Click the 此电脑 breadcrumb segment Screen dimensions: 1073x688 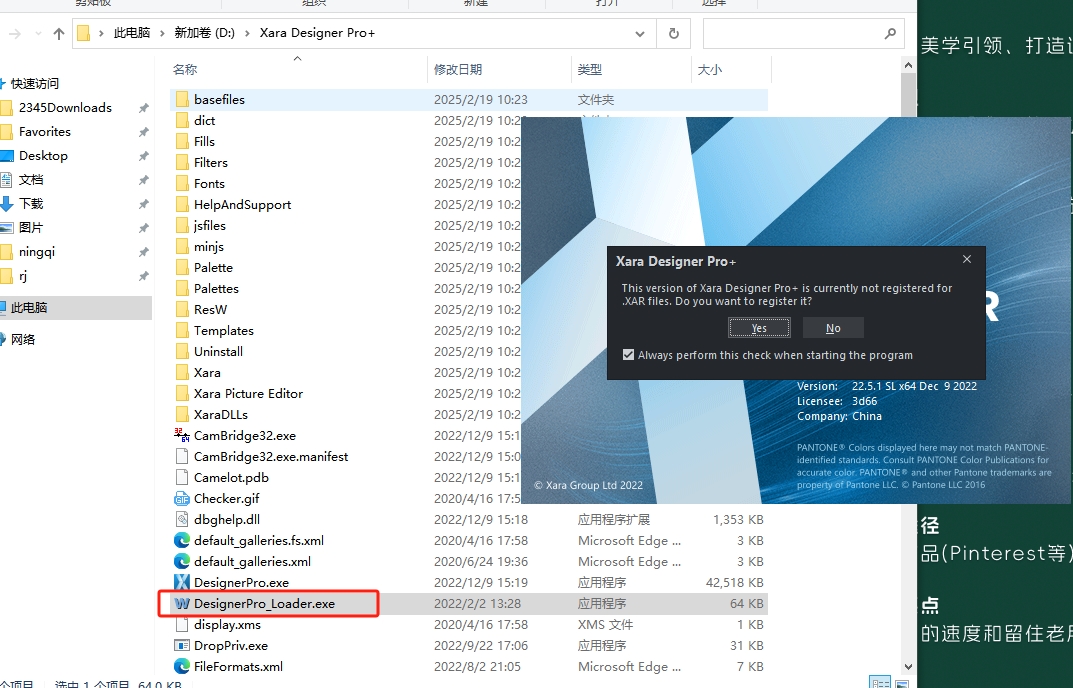(132, 33)
